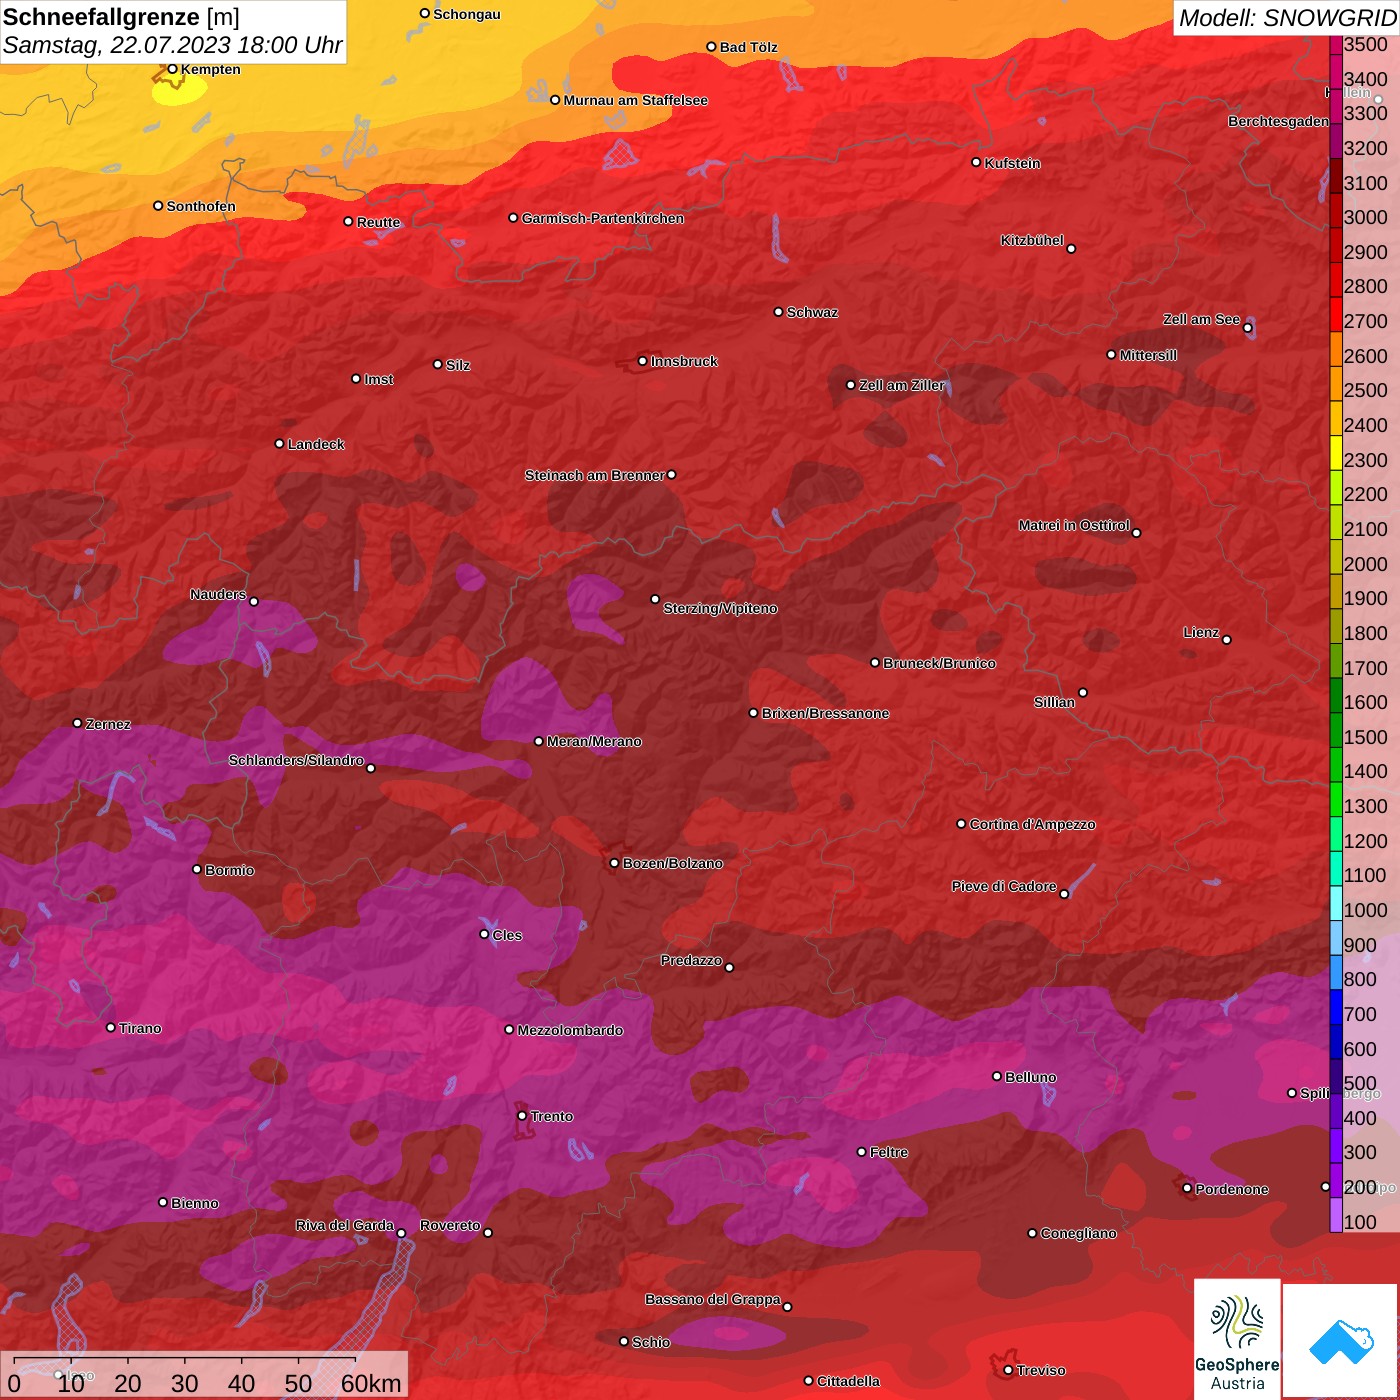The height and width of the screenshot is (1400, 1400).
Task: Click the Predazzo label
Action: (x=691, y=960)
